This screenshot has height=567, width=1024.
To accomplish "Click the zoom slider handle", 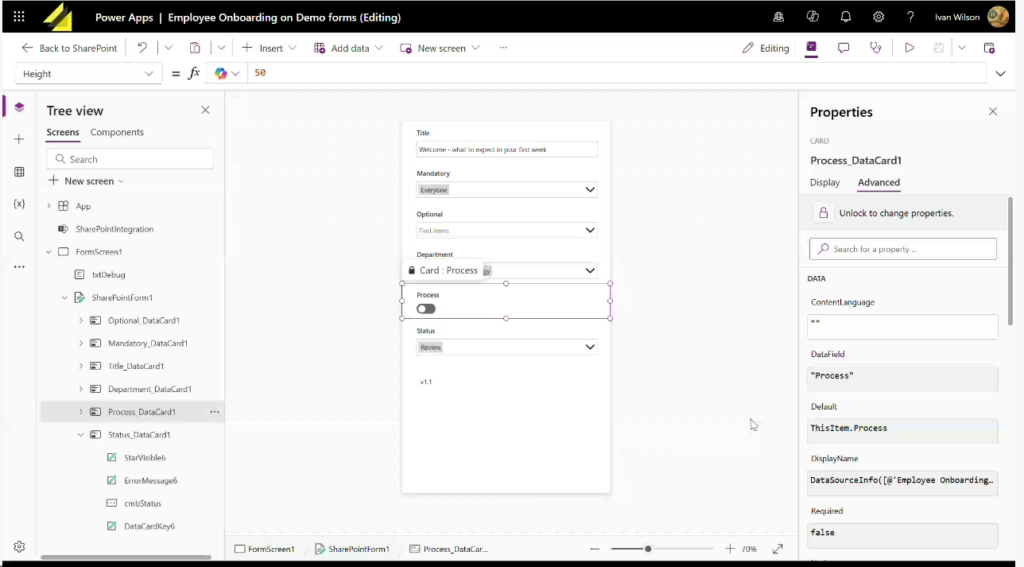I will pos(648,549).
